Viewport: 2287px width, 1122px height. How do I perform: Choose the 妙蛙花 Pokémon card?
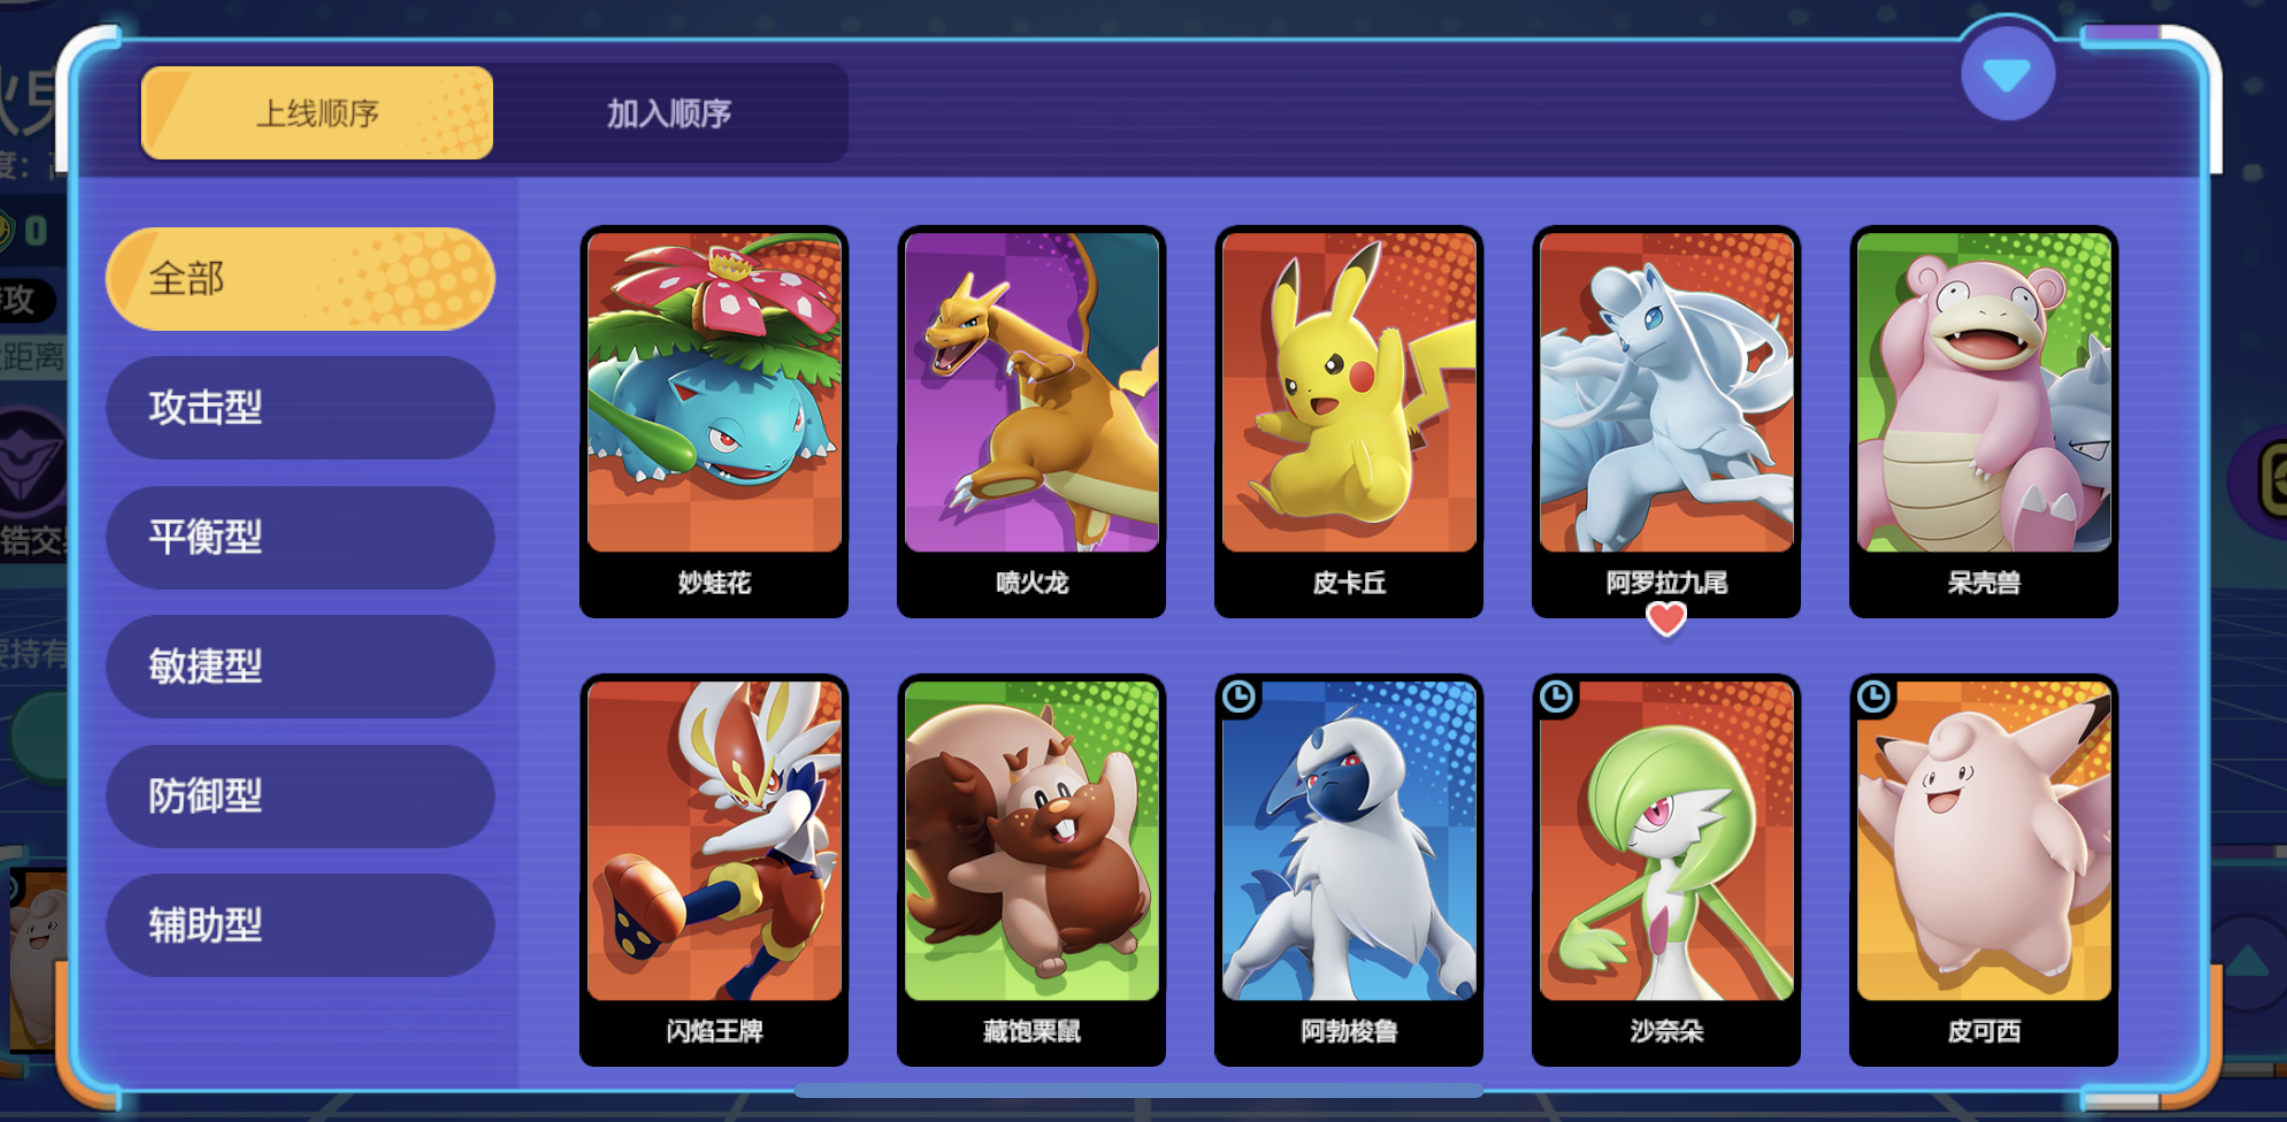tap(714, 421)
